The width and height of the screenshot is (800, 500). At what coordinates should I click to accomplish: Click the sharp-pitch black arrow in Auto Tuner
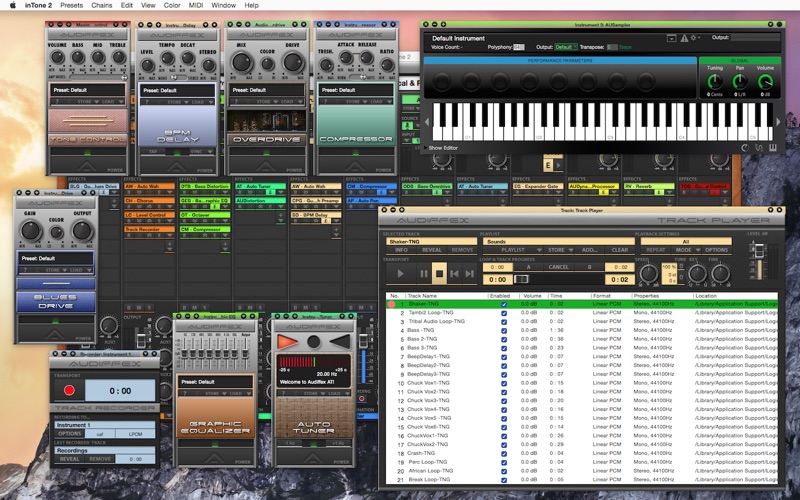[340, 341]
